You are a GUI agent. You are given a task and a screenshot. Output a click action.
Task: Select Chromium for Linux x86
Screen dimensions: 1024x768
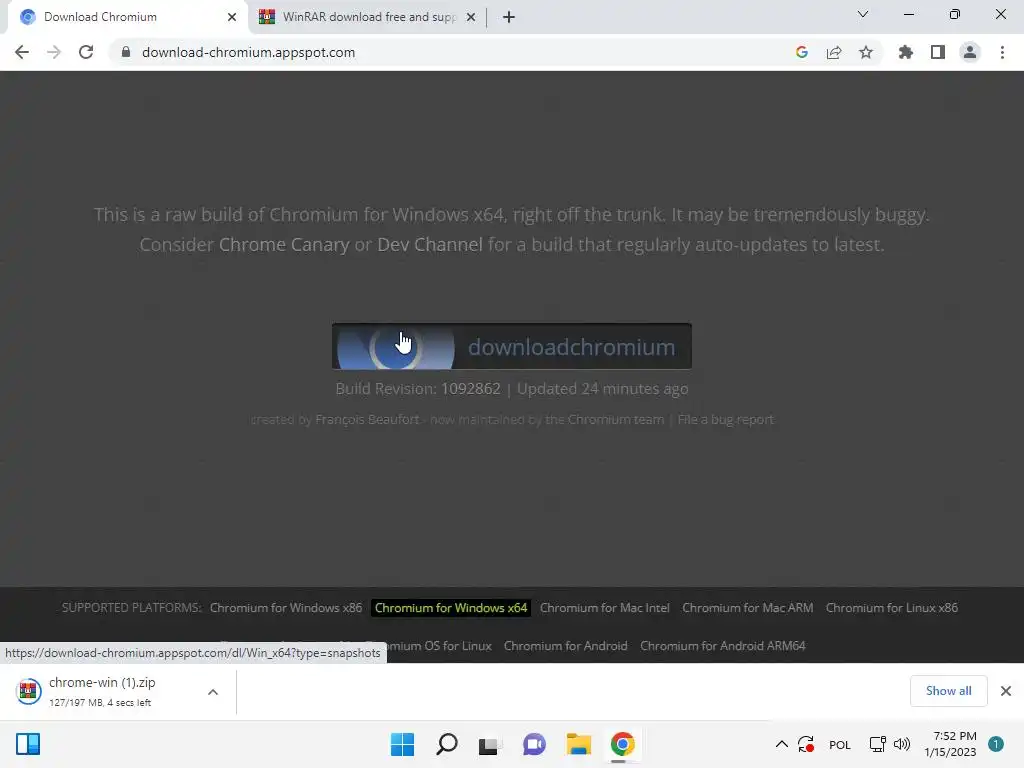pyautogui.click(x=891, y=608)
